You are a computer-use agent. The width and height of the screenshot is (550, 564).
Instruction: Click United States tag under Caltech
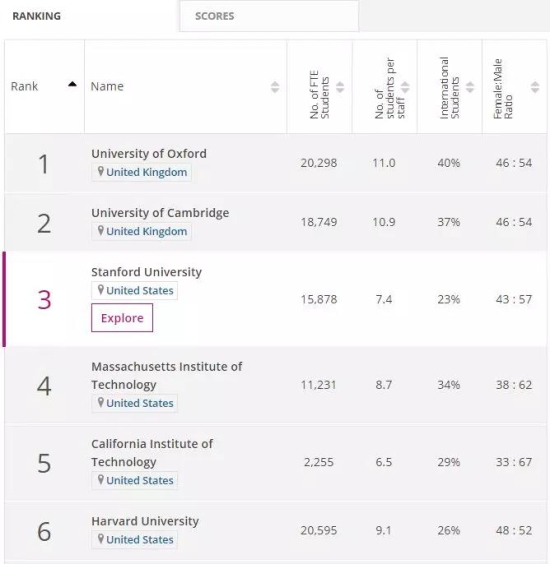(135, 481)
